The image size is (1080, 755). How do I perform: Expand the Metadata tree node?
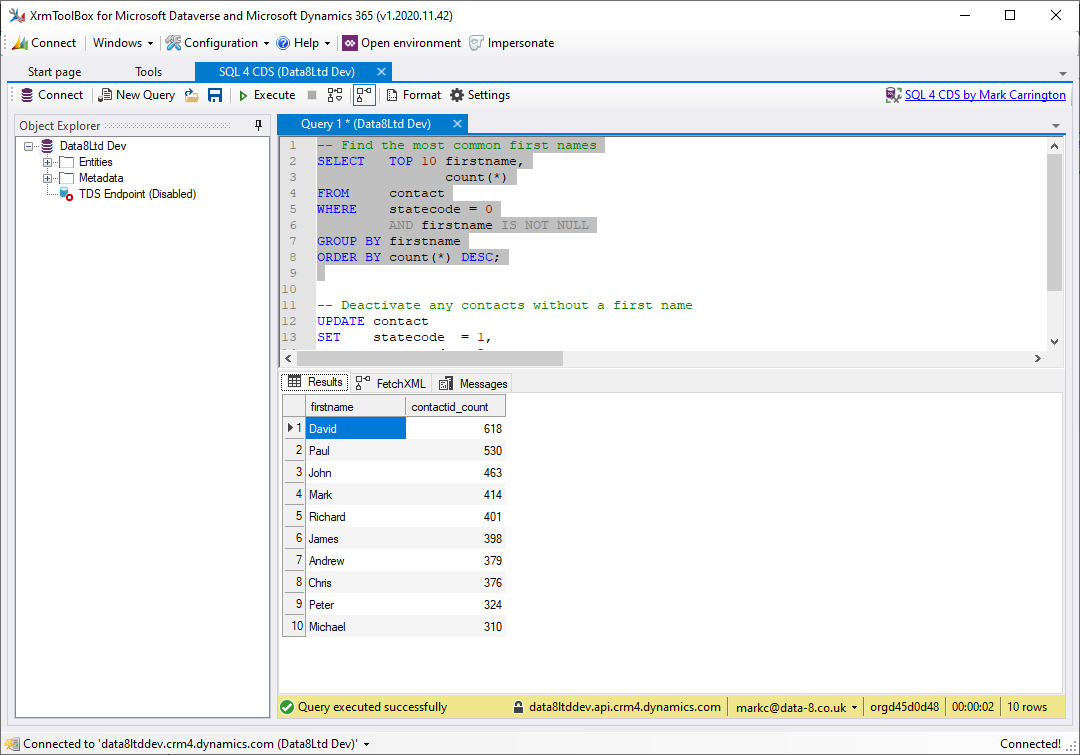pyautogui.click(x=47, y=178)
